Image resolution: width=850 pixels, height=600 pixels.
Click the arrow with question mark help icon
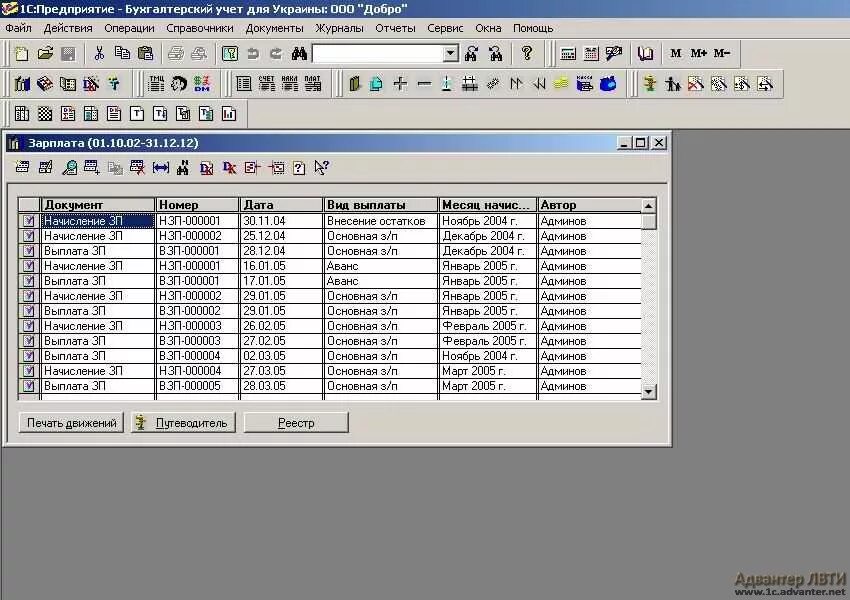tap(321, 167)
